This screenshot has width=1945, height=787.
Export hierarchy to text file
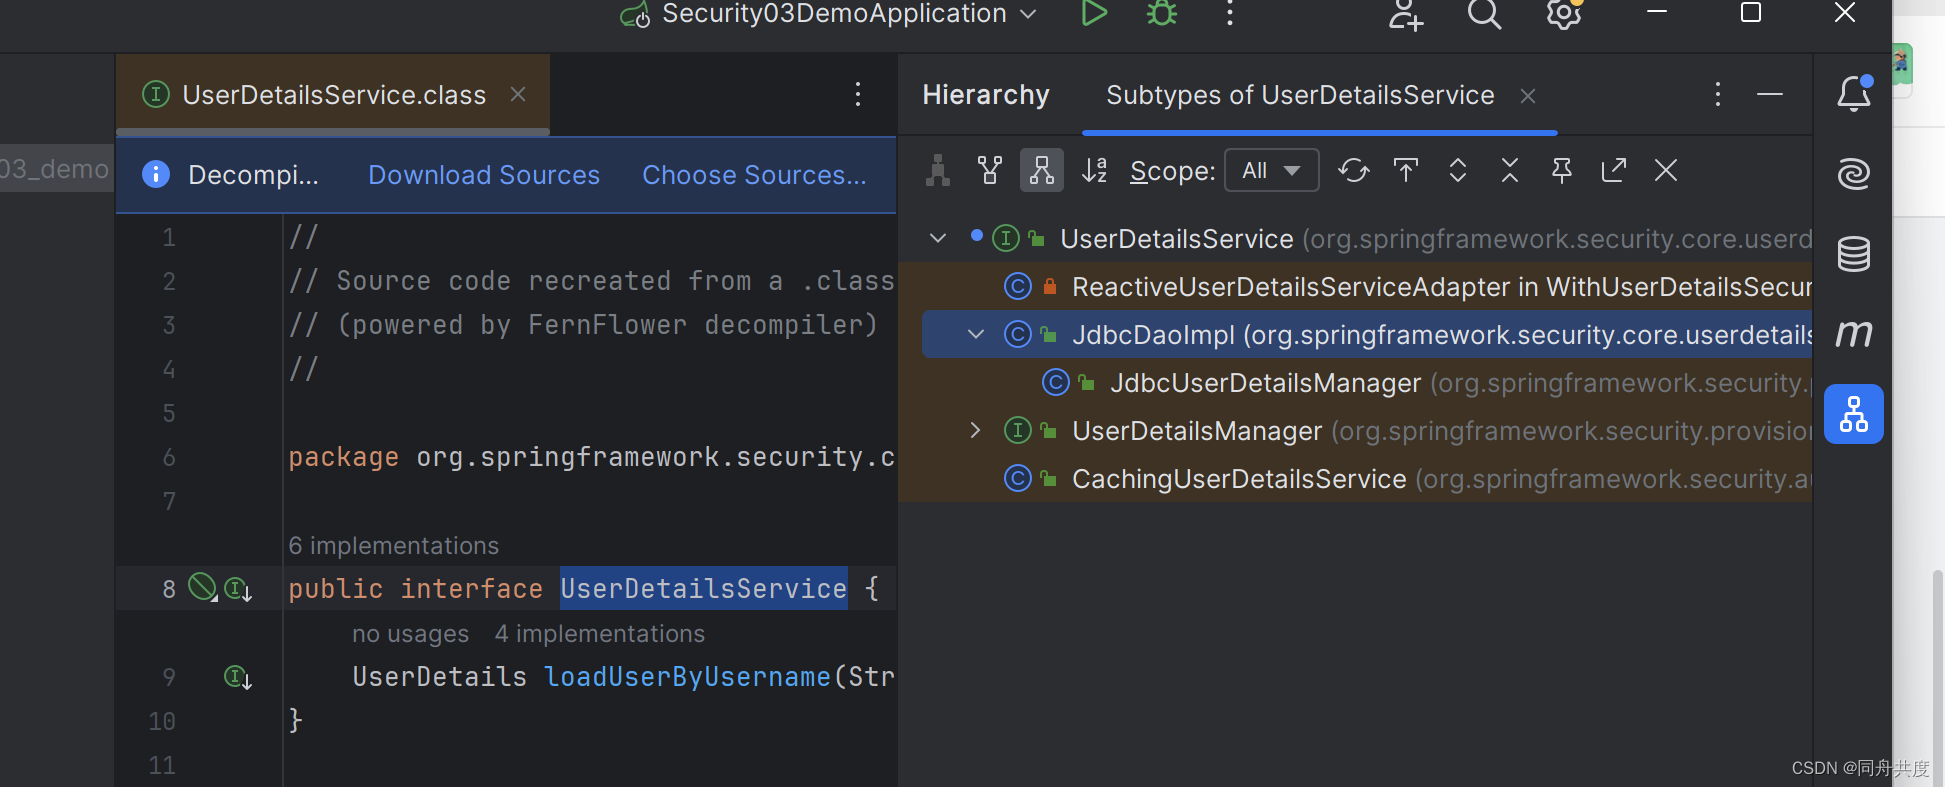[x=1614, y=171]
